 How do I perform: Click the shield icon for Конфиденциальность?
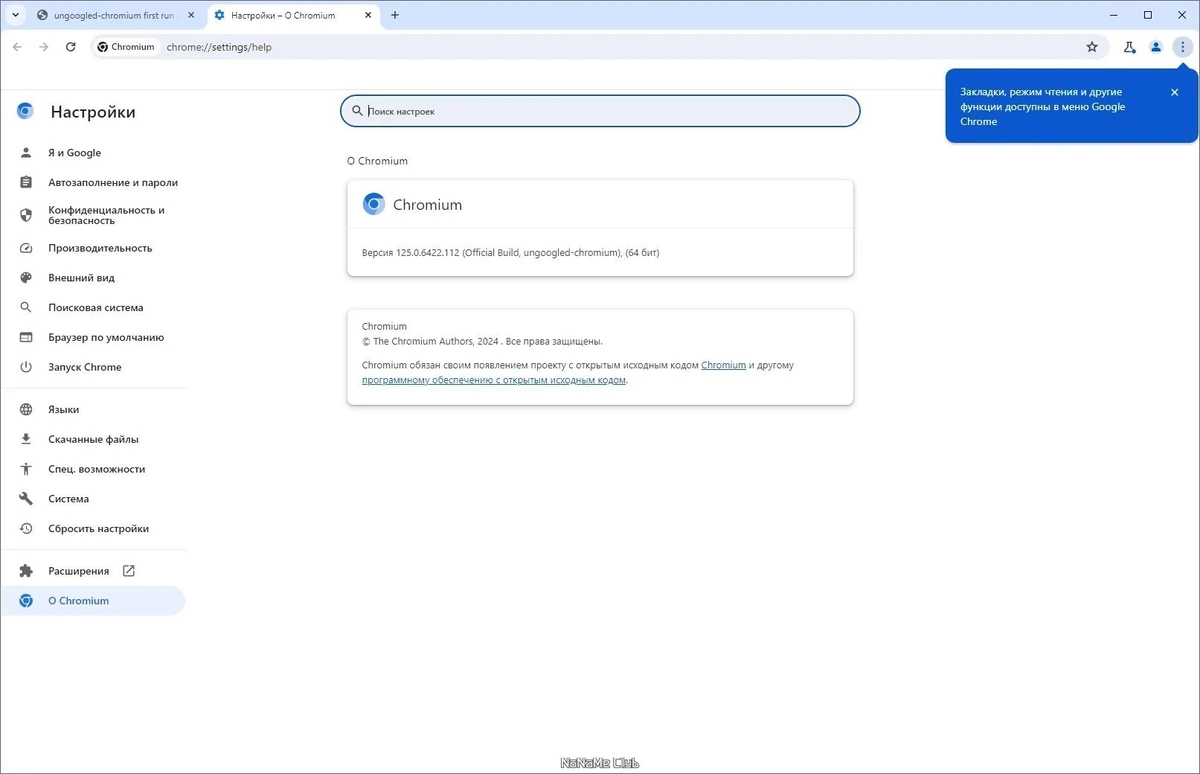(26, 215)
